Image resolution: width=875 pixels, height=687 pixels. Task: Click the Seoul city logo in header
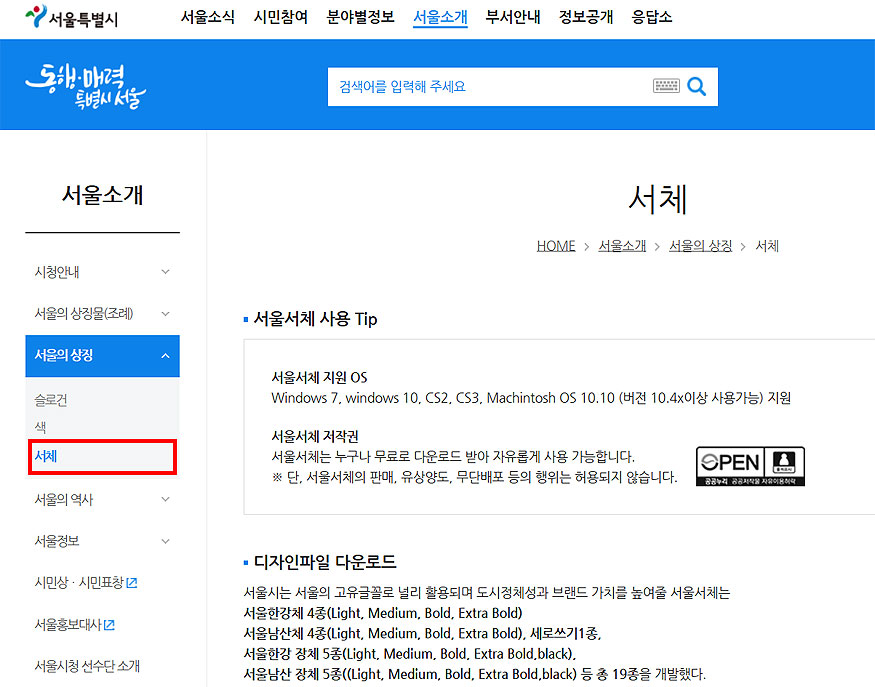(71, 18)
